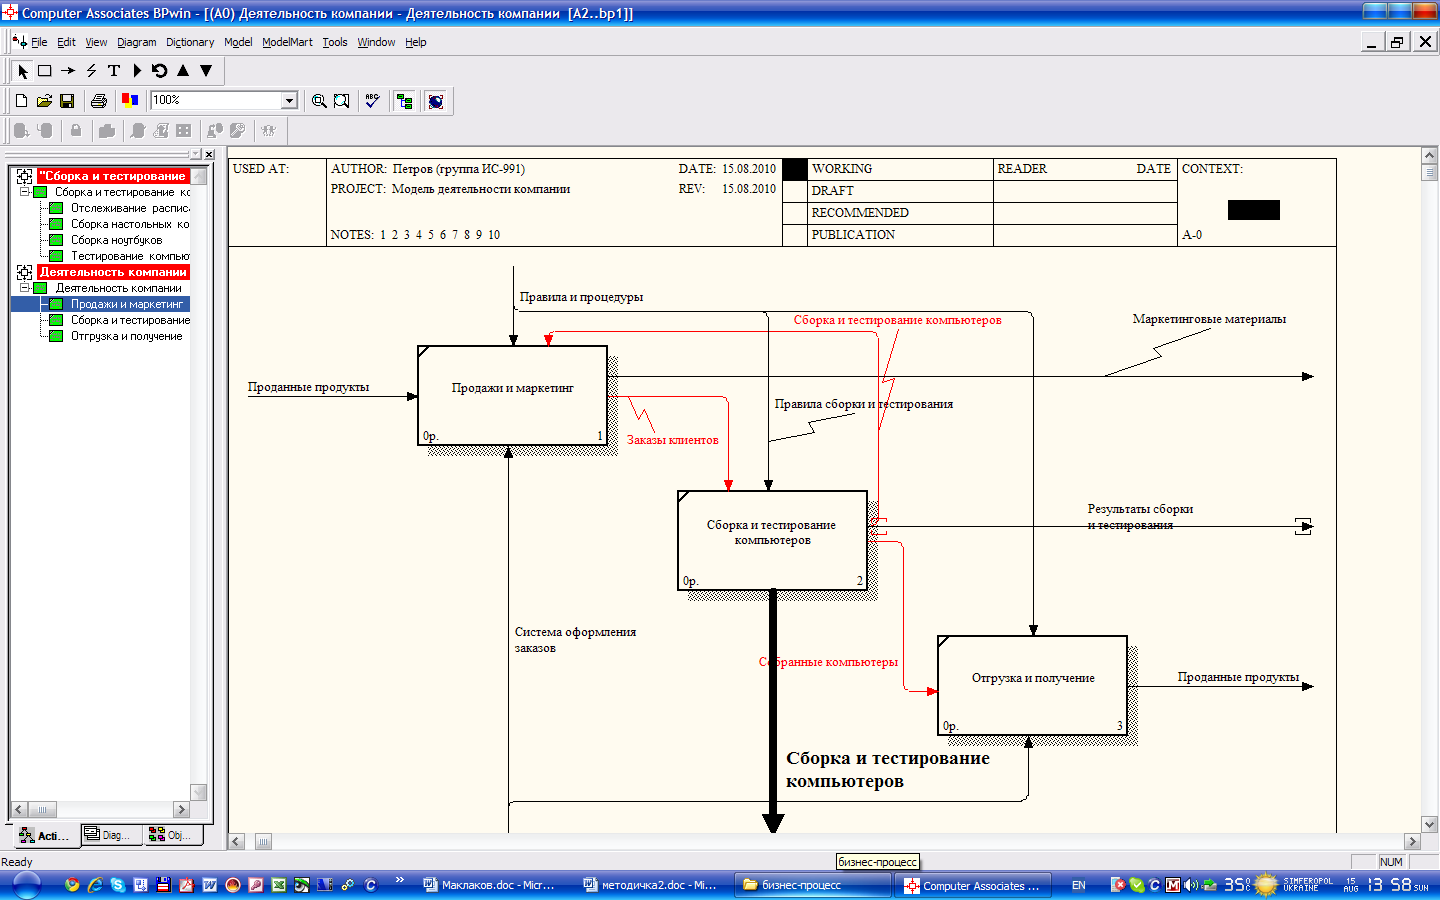The height and width of the screenshot is (900, 1440).
Task: Click the label 'Маркетинговые материалы'
Action: (1209, 319)
